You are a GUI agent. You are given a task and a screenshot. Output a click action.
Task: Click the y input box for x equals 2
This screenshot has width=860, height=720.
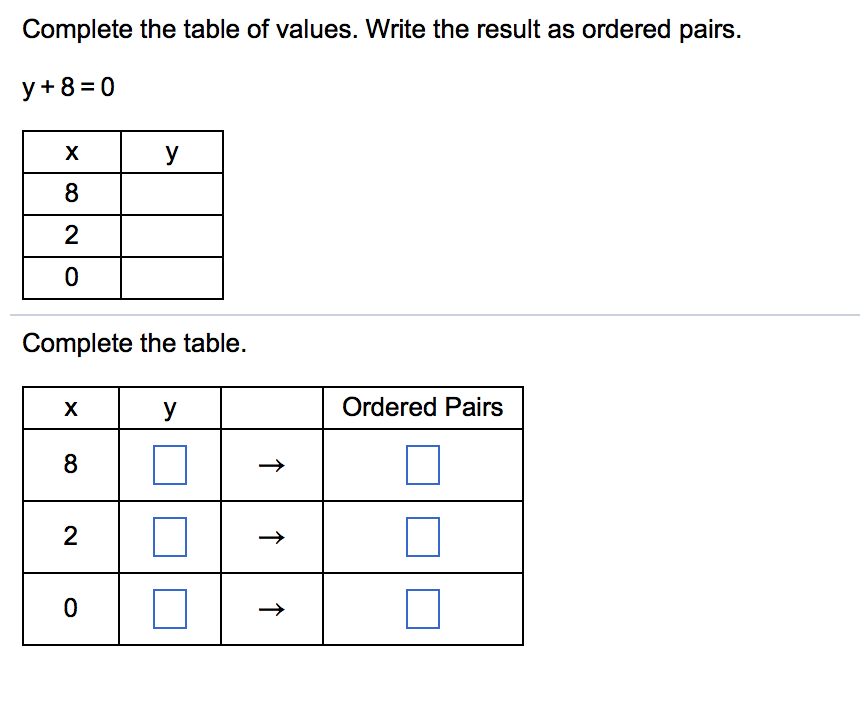170,536
